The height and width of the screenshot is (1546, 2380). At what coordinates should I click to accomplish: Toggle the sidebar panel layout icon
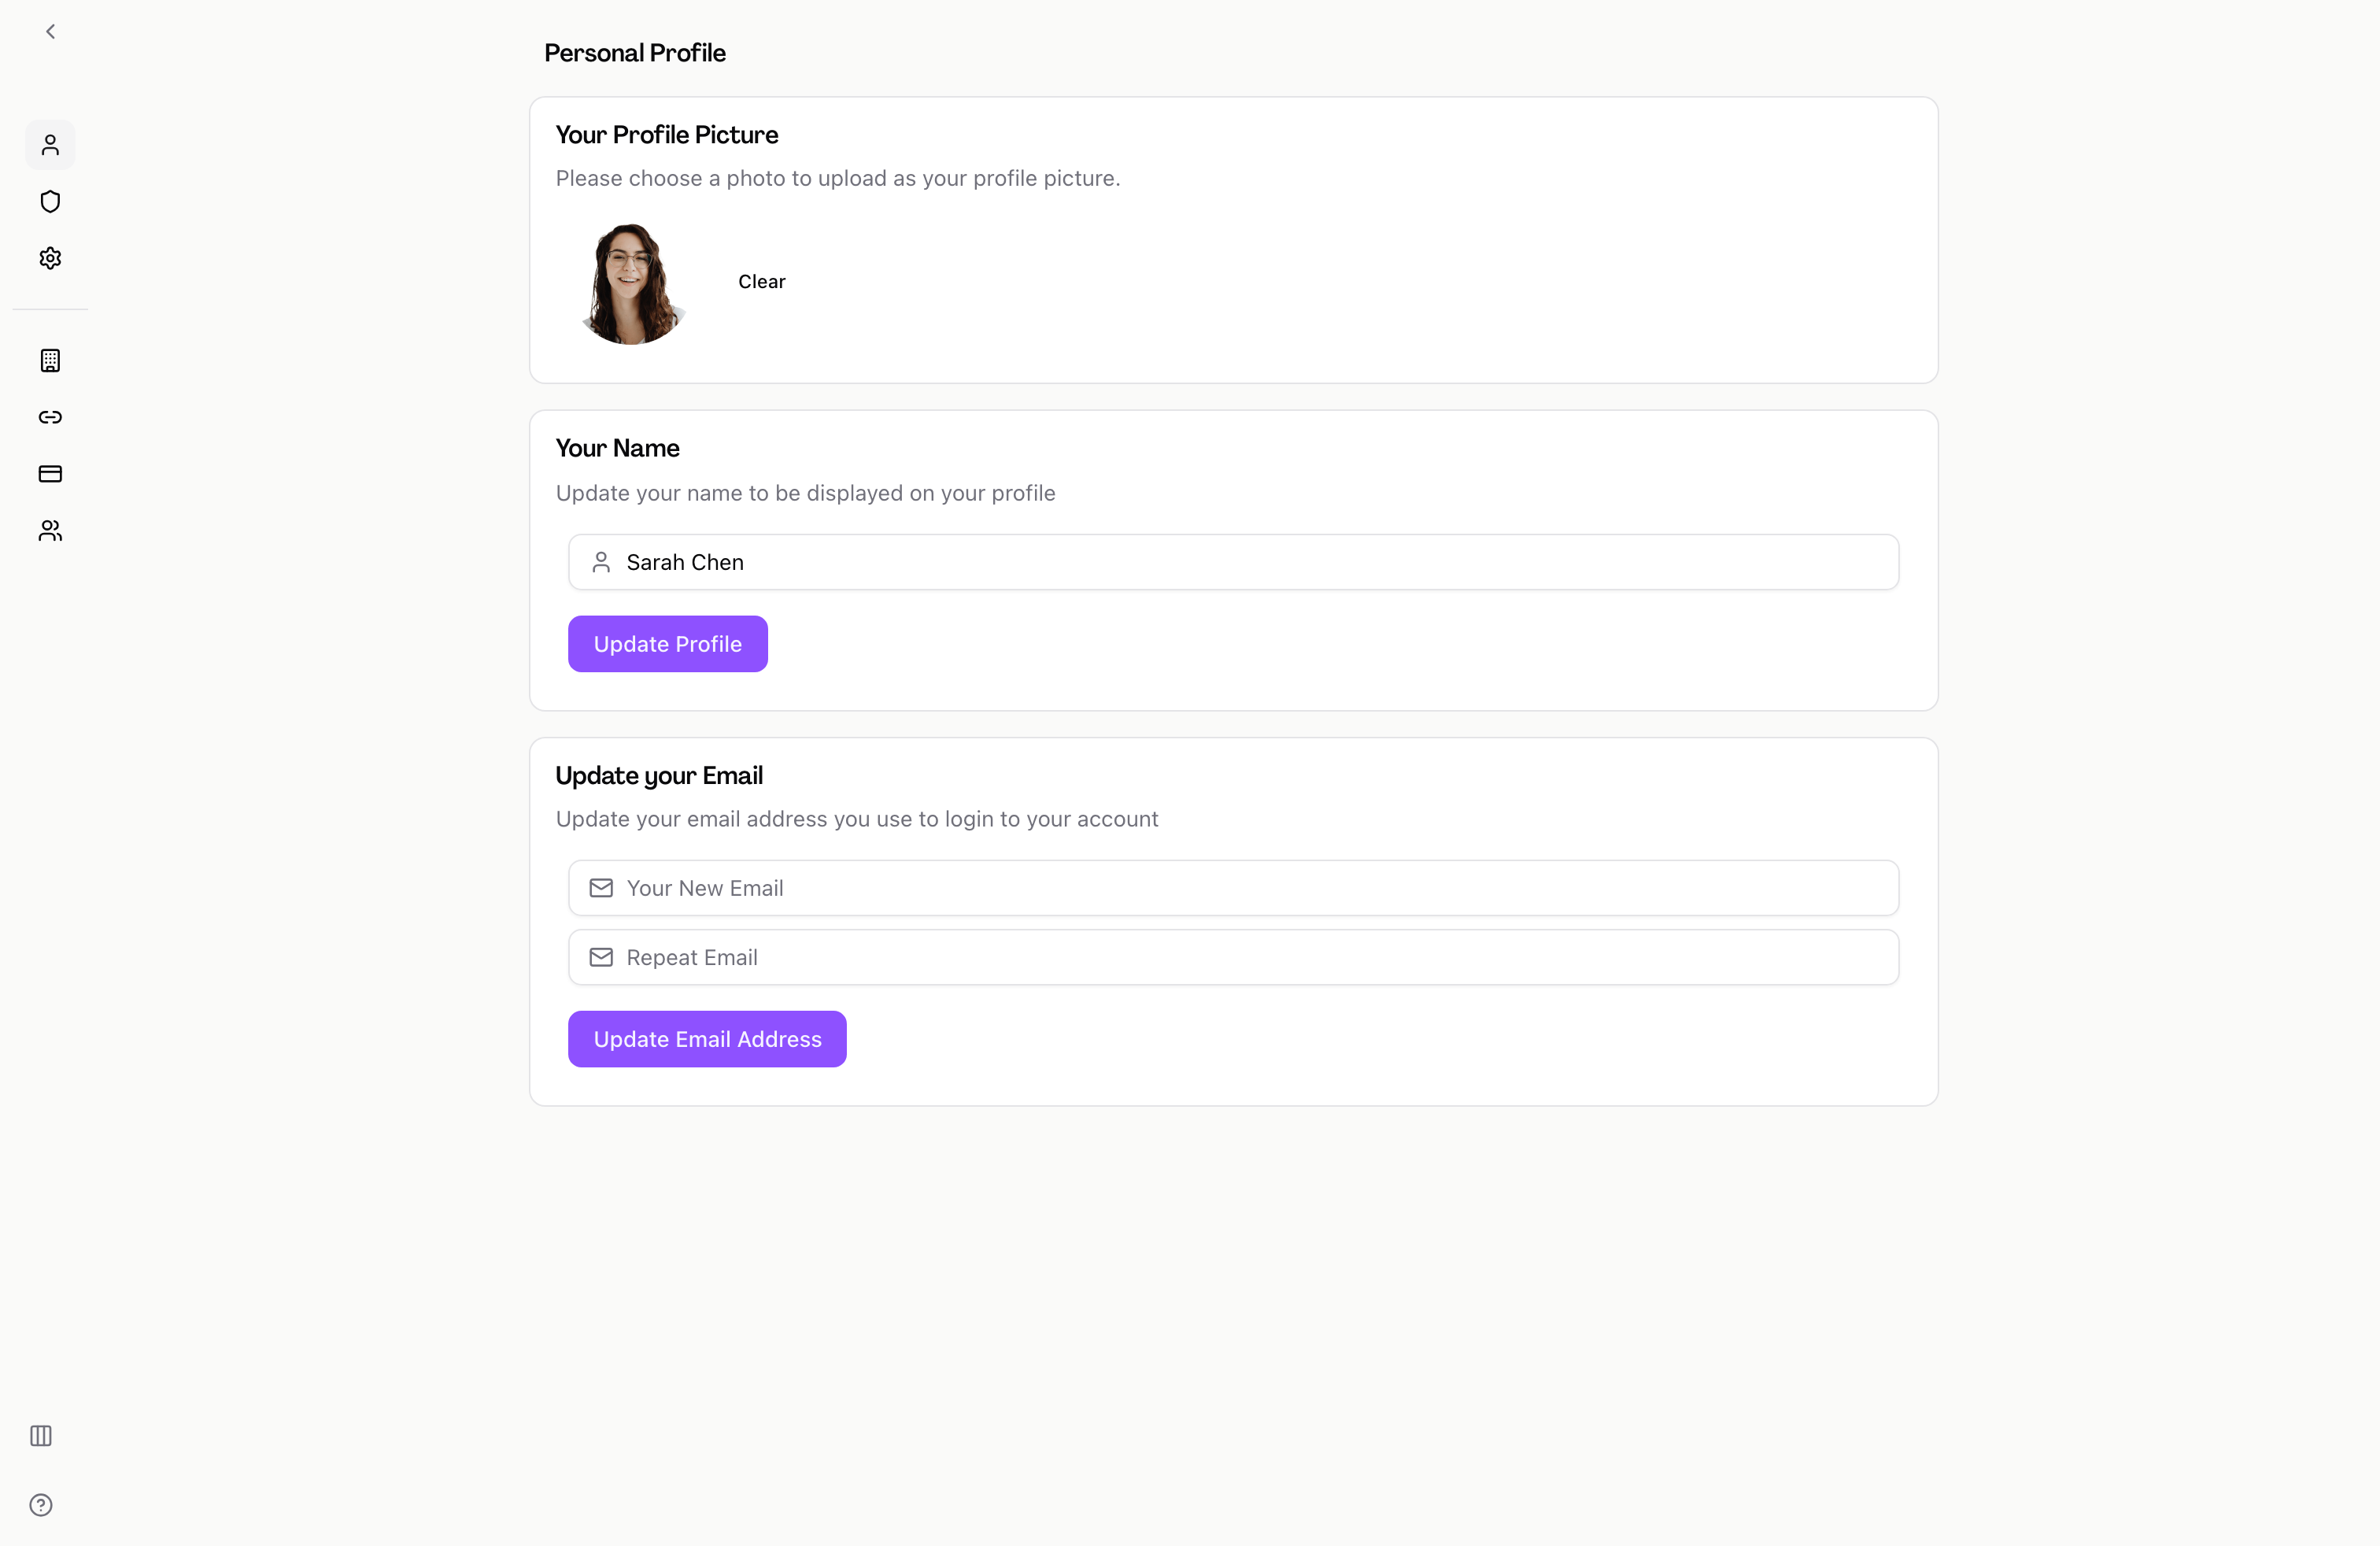point(41,1436)
